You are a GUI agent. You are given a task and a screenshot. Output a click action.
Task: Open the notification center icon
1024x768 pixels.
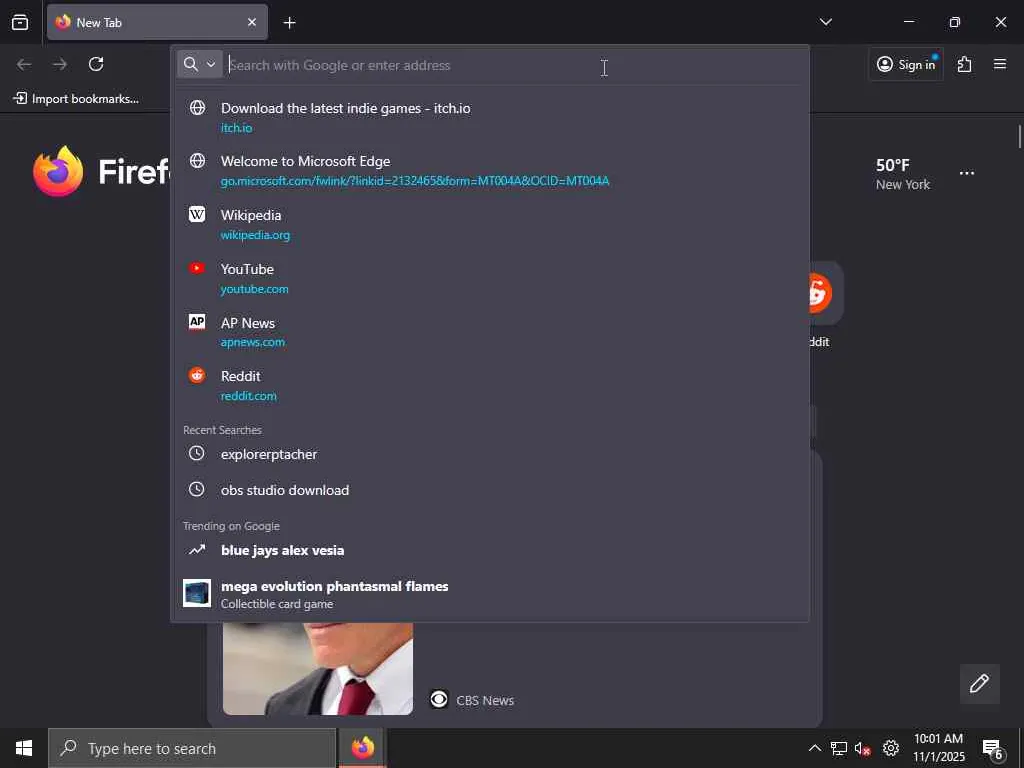(x=992, y=748)
